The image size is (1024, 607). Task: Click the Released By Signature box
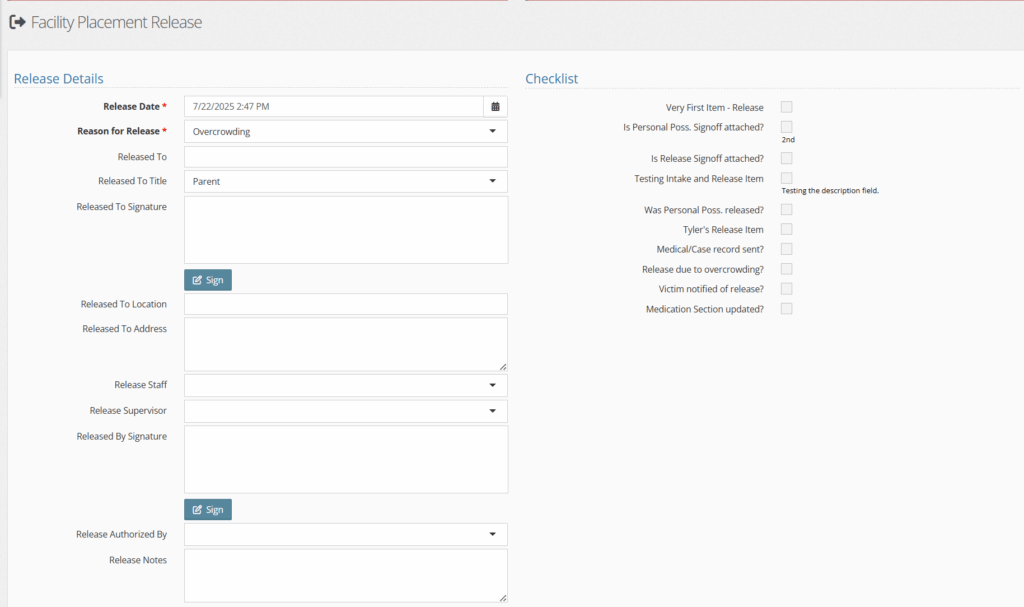[x=345, y=459]
